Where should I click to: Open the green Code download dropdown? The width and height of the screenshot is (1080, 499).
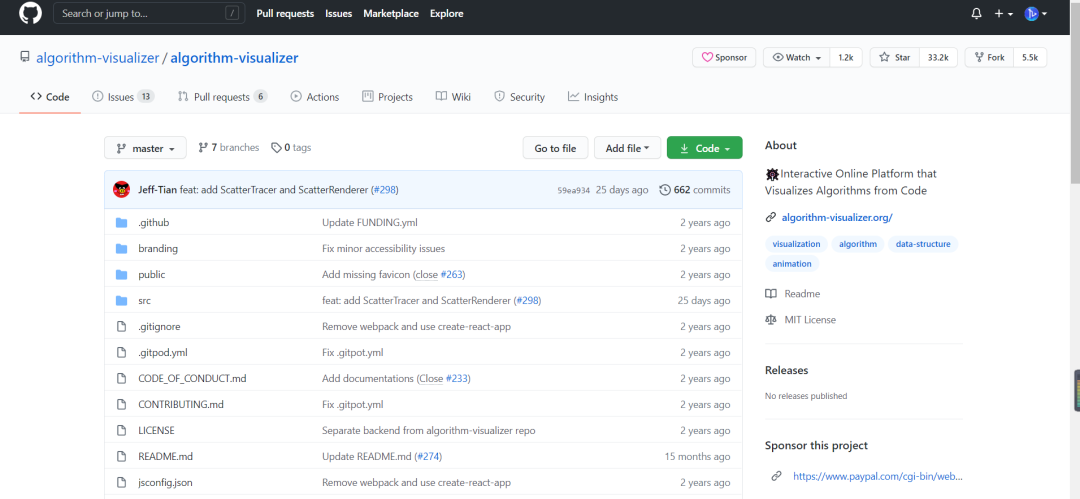click(705, 148)
